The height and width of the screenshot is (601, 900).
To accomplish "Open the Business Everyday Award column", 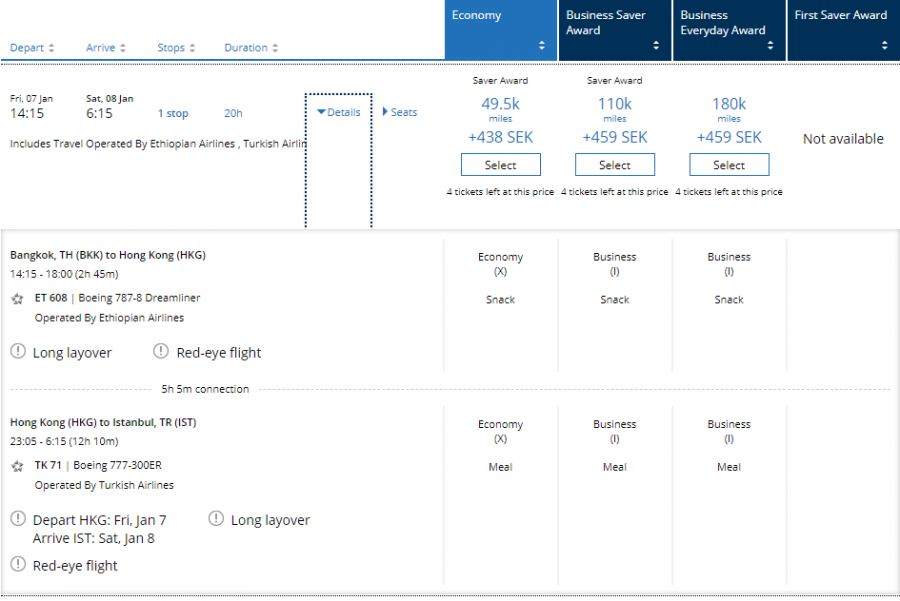I will (x=729, y=30).
